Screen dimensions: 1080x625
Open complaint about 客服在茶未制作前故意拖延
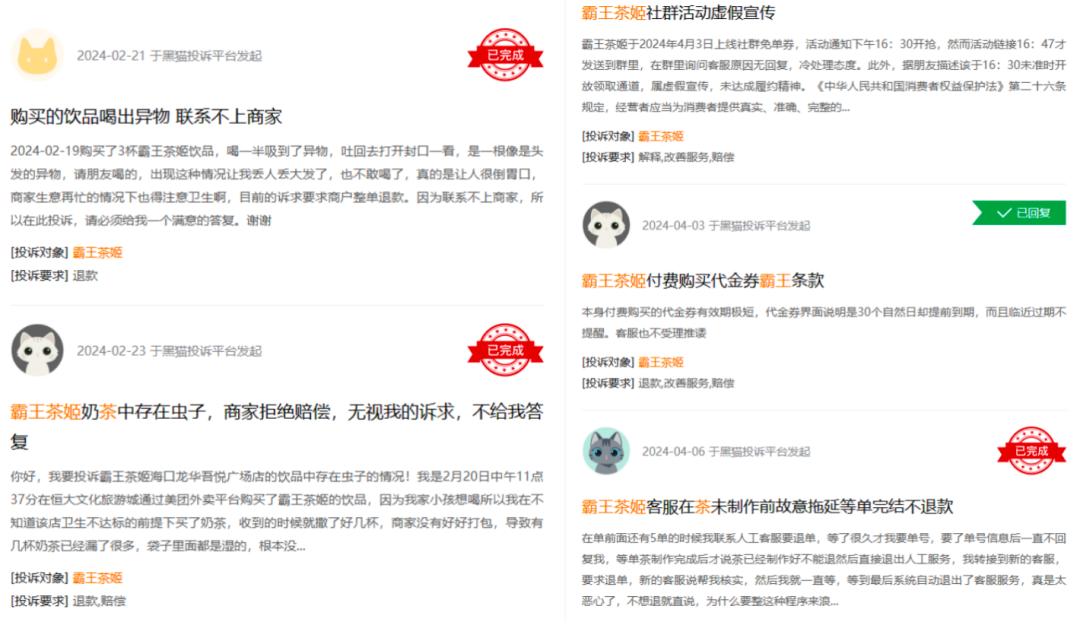[767, 506]
